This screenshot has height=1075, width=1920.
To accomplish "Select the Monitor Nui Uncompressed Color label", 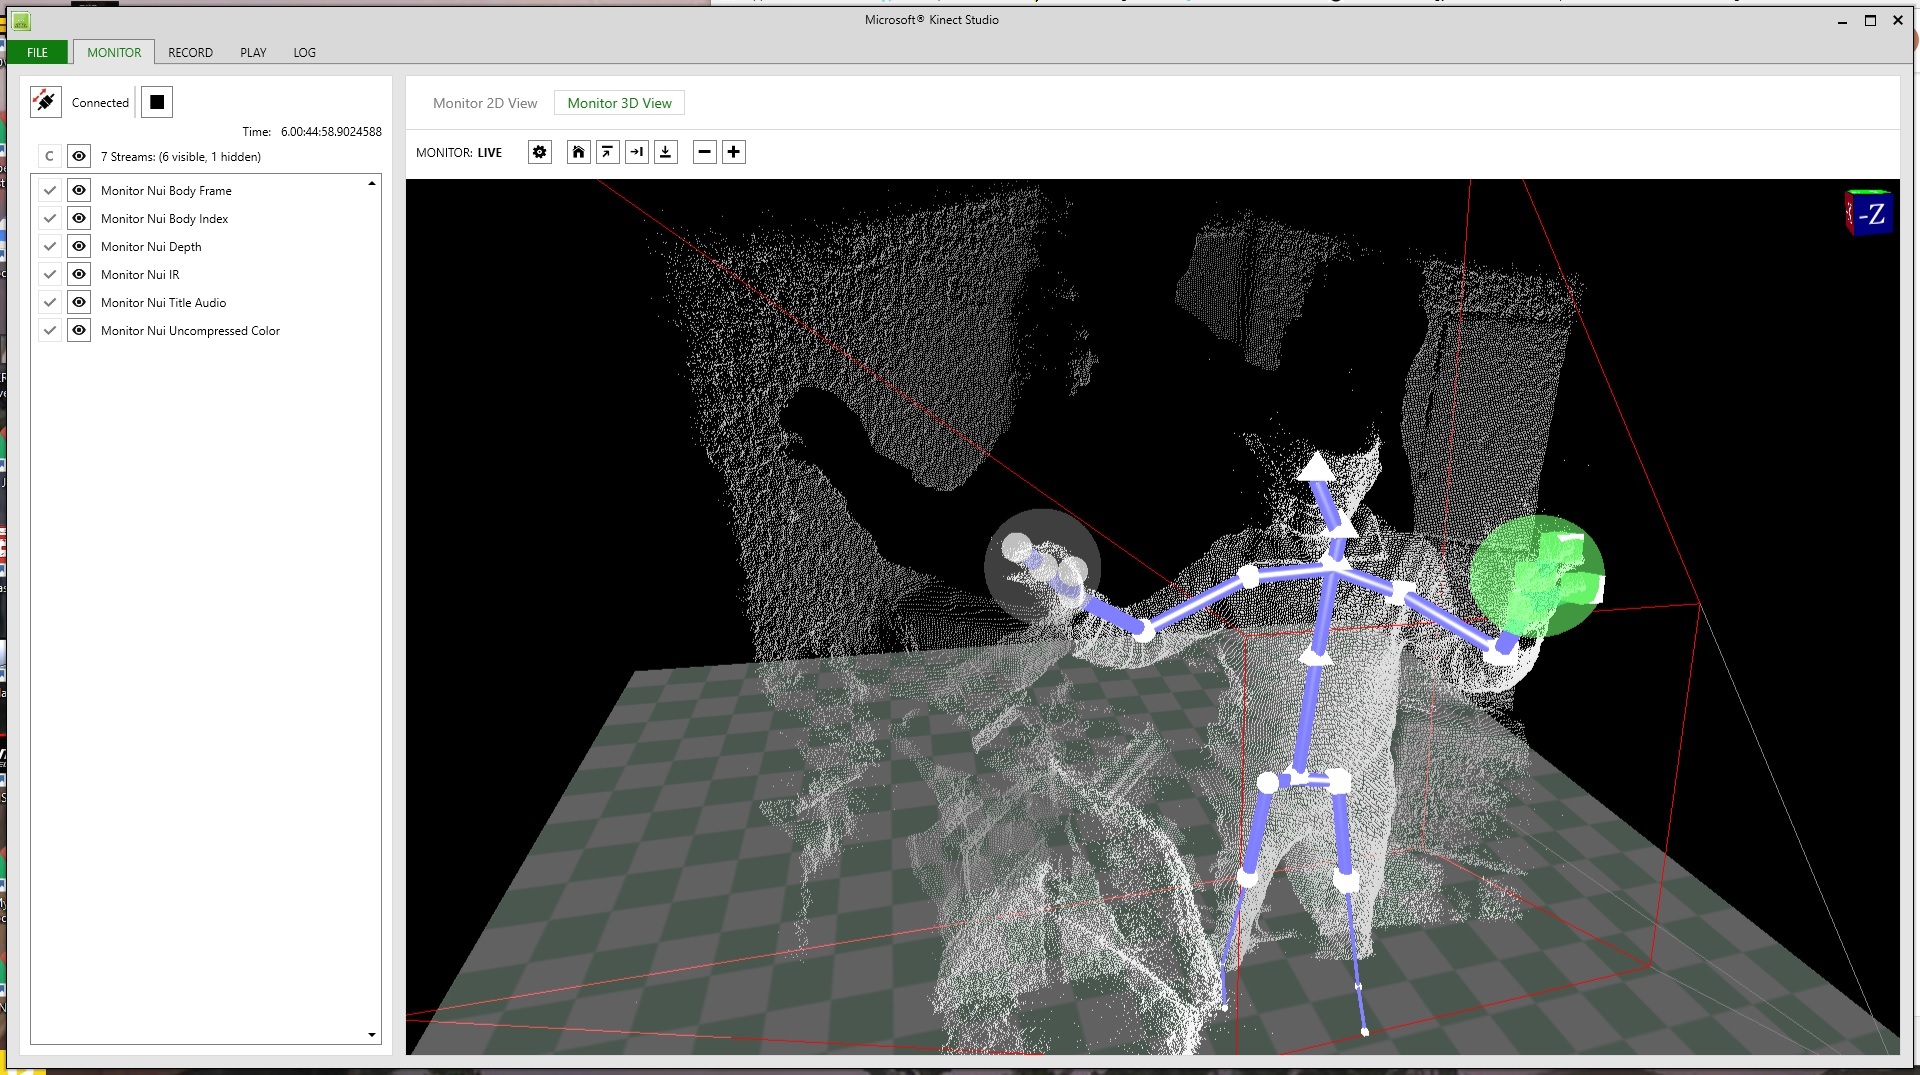I will tap(190, 330).
